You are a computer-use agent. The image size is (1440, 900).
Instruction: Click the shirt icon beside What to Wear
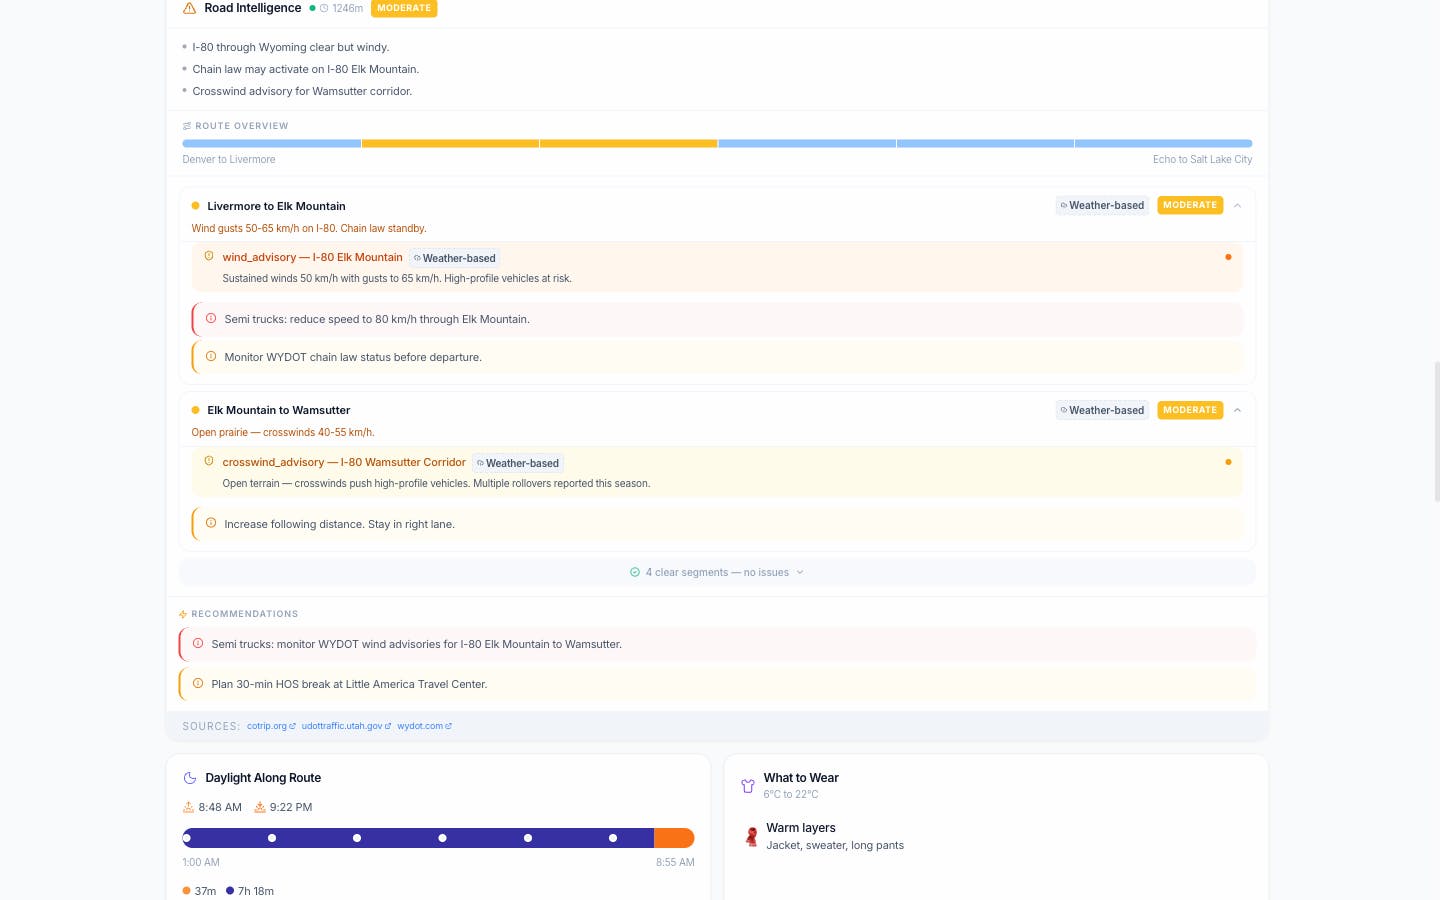click(748, 786)
